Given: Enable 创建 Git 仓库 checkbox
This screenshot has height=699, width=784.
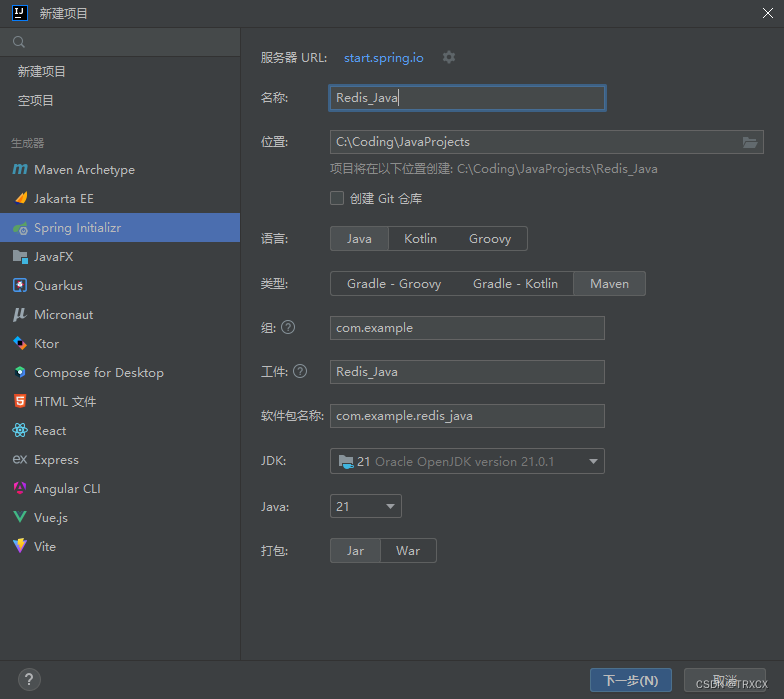Looking at the screenshot, I should click(x=337, y=198).
